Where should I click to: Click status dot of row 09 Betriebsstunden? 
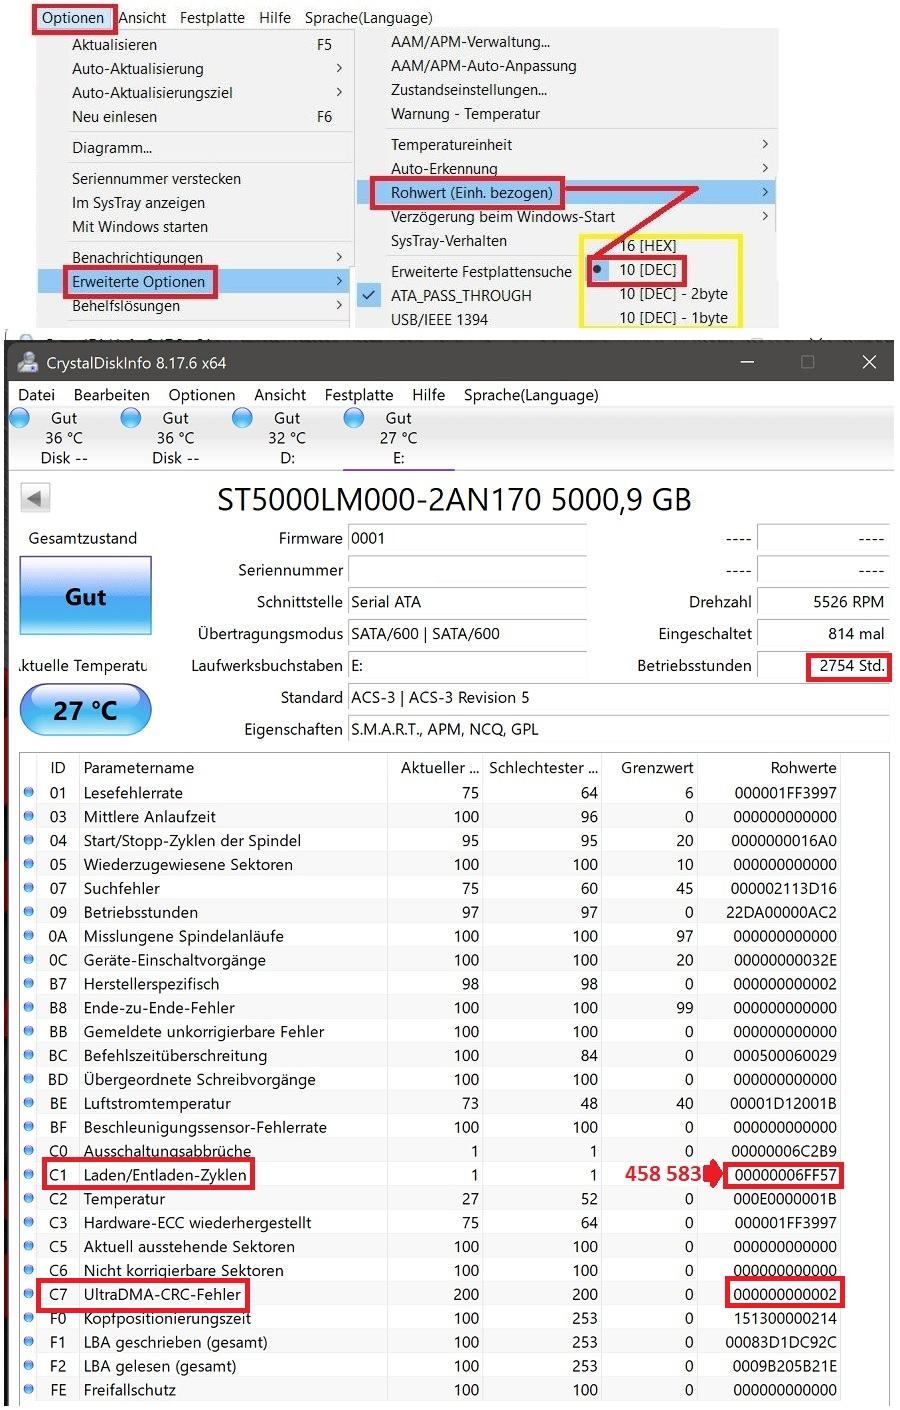click(29, 913)
